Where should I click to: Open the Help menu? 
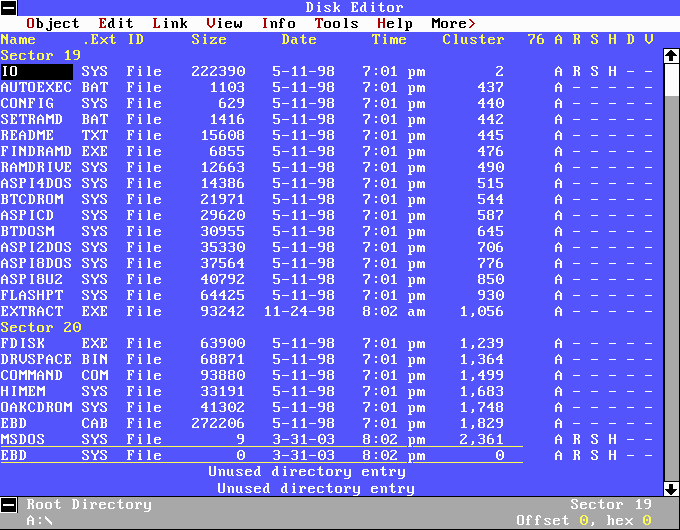point(395,23)
